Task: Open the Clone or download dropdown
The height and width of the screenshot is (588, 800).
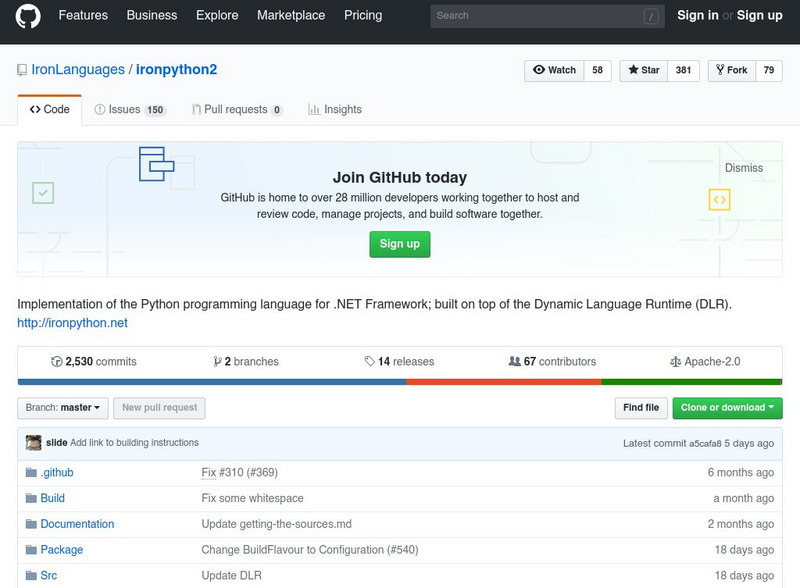Action: (x=727, y=408)
